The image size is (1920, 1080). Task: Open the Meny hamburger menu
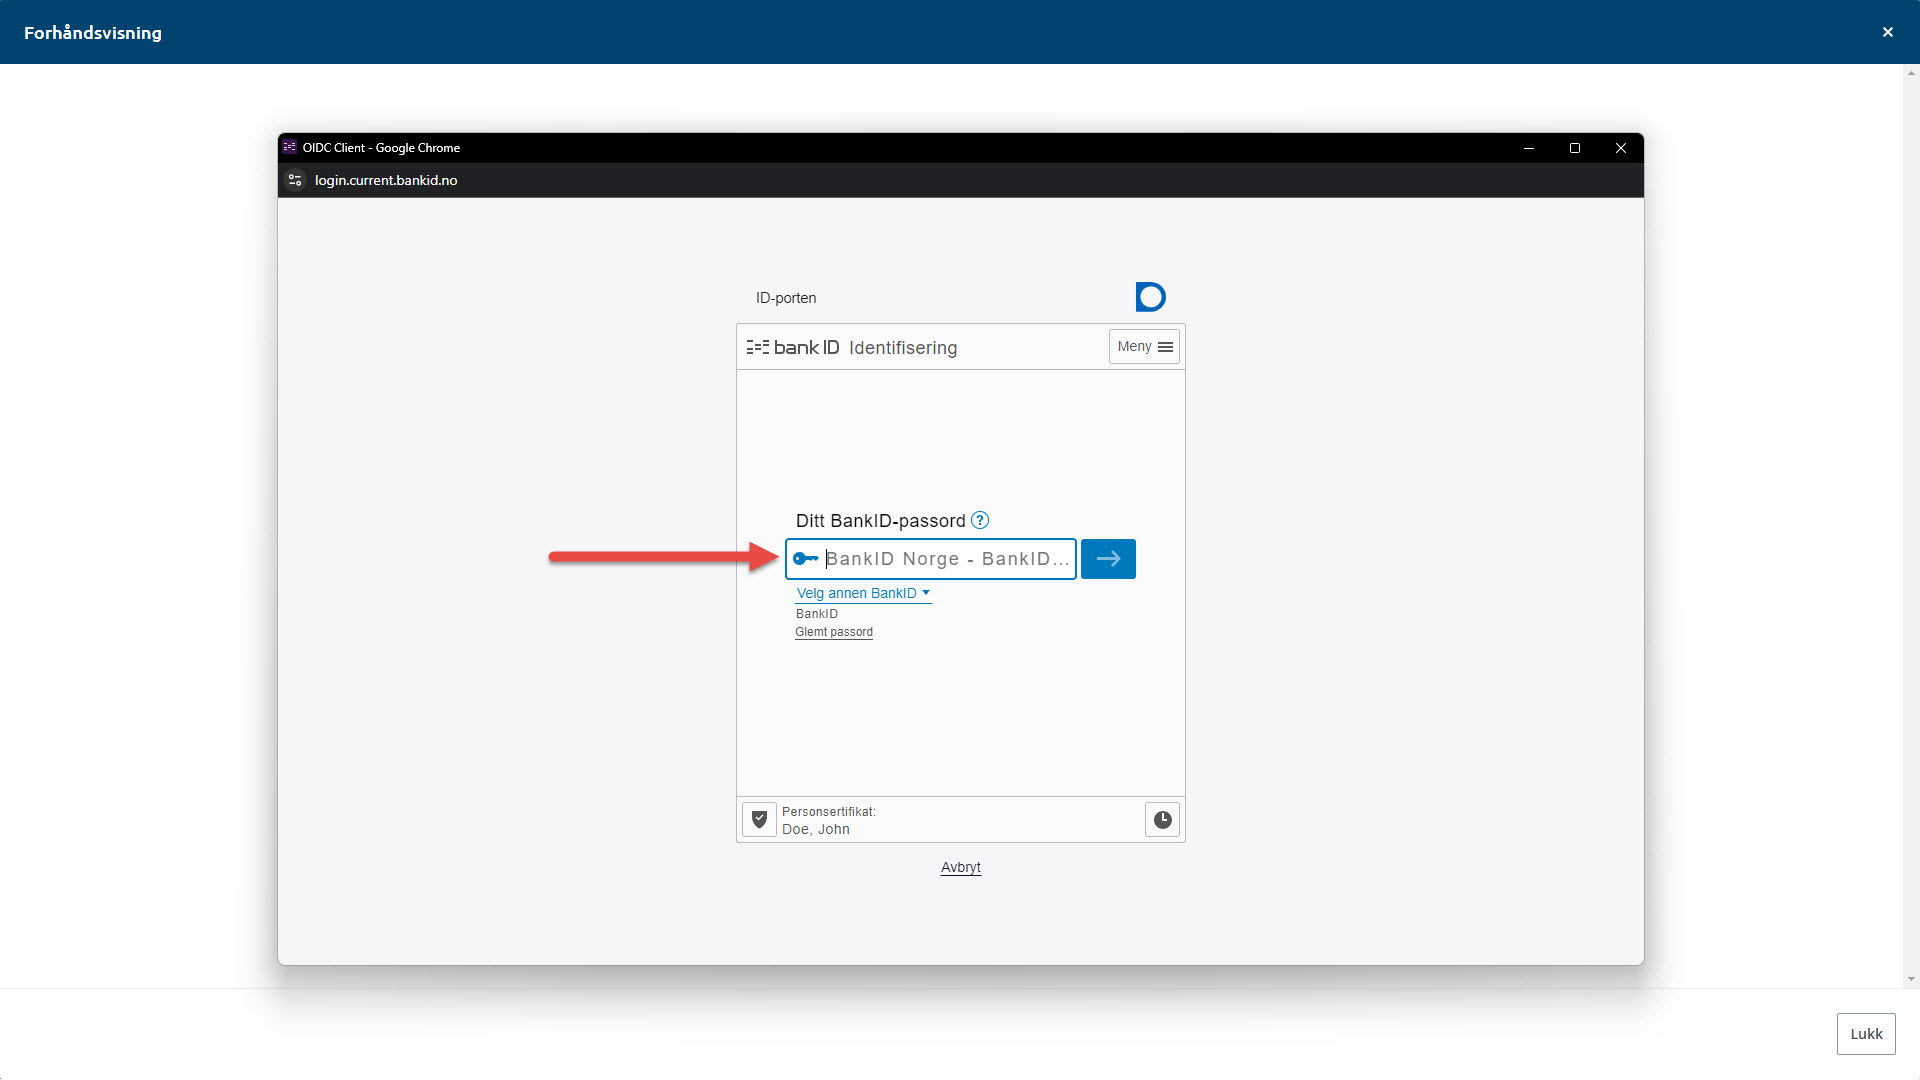(1144, 347)
